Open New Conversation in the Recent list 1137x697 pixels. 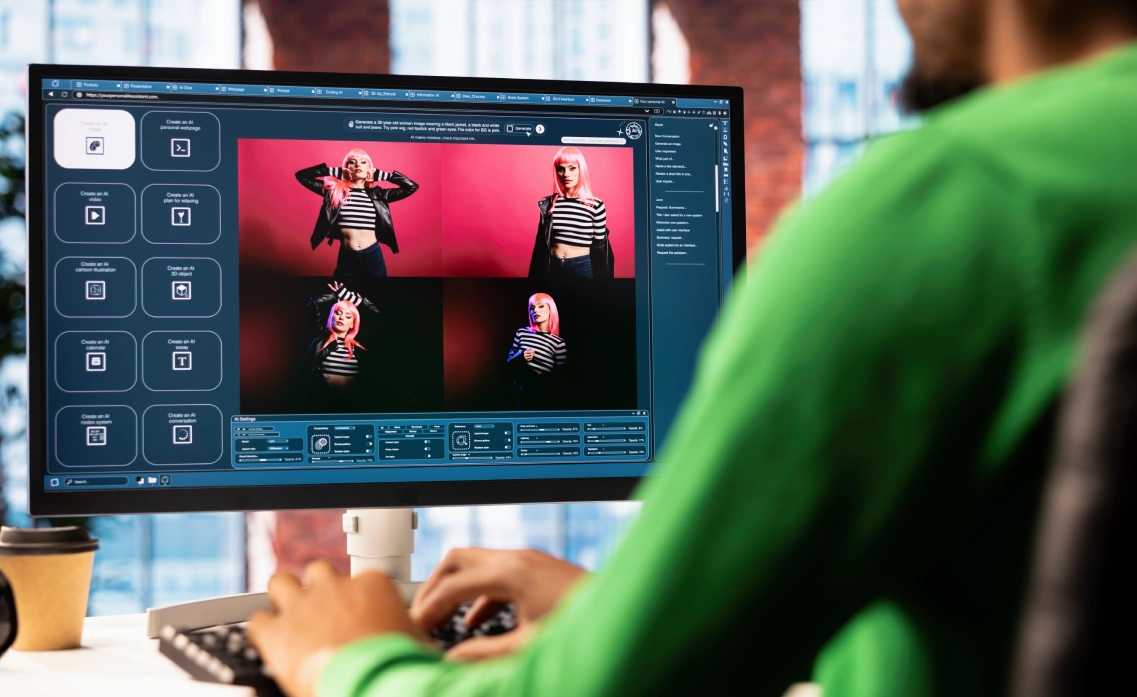pyautogui.click(x=667, y=136)
